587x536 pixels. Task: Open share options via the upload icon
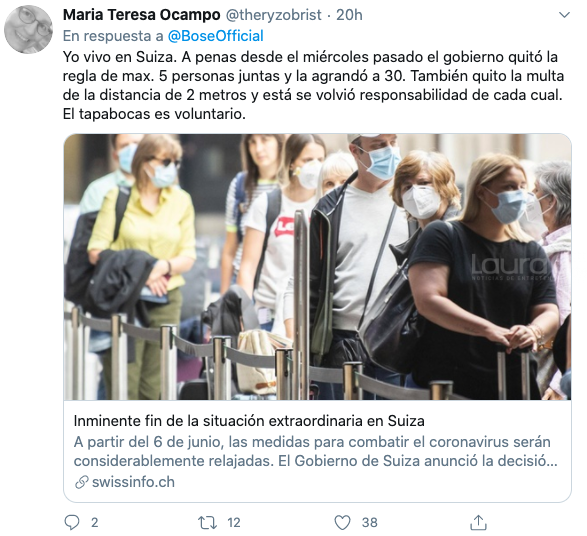[x=478, y=522]
